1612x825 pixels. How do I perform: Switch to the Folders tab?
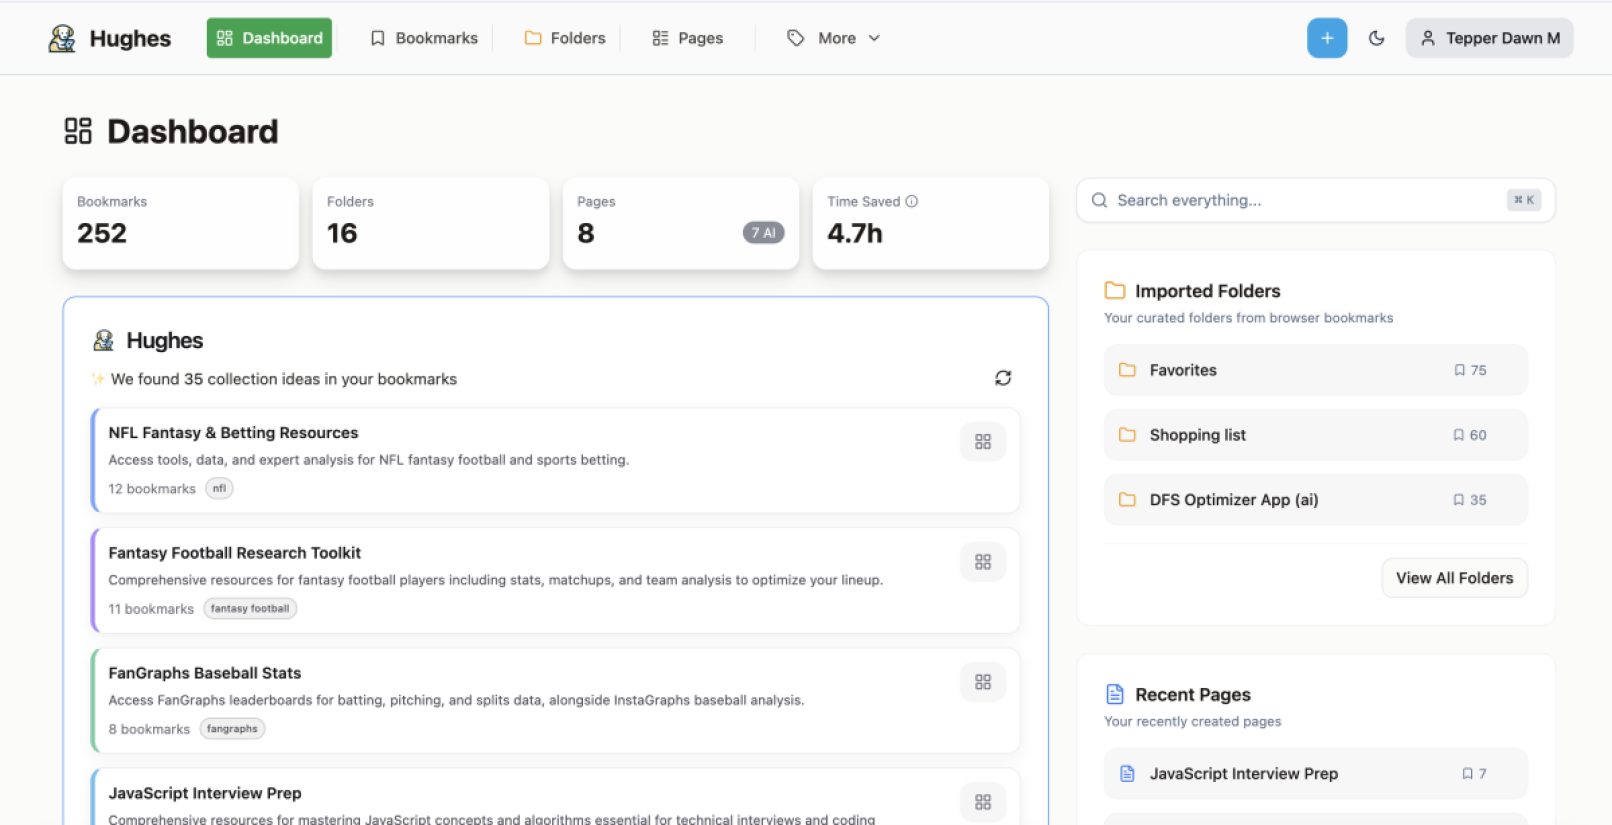(x=565, y=38)
